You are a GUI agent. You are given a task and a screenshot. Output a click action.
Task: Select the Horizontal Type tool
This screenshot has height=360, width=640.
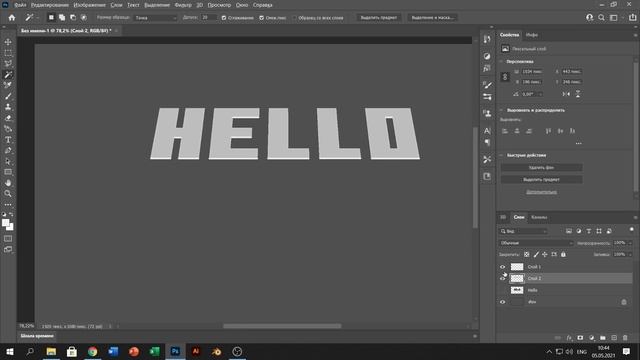tap(8, 140)
